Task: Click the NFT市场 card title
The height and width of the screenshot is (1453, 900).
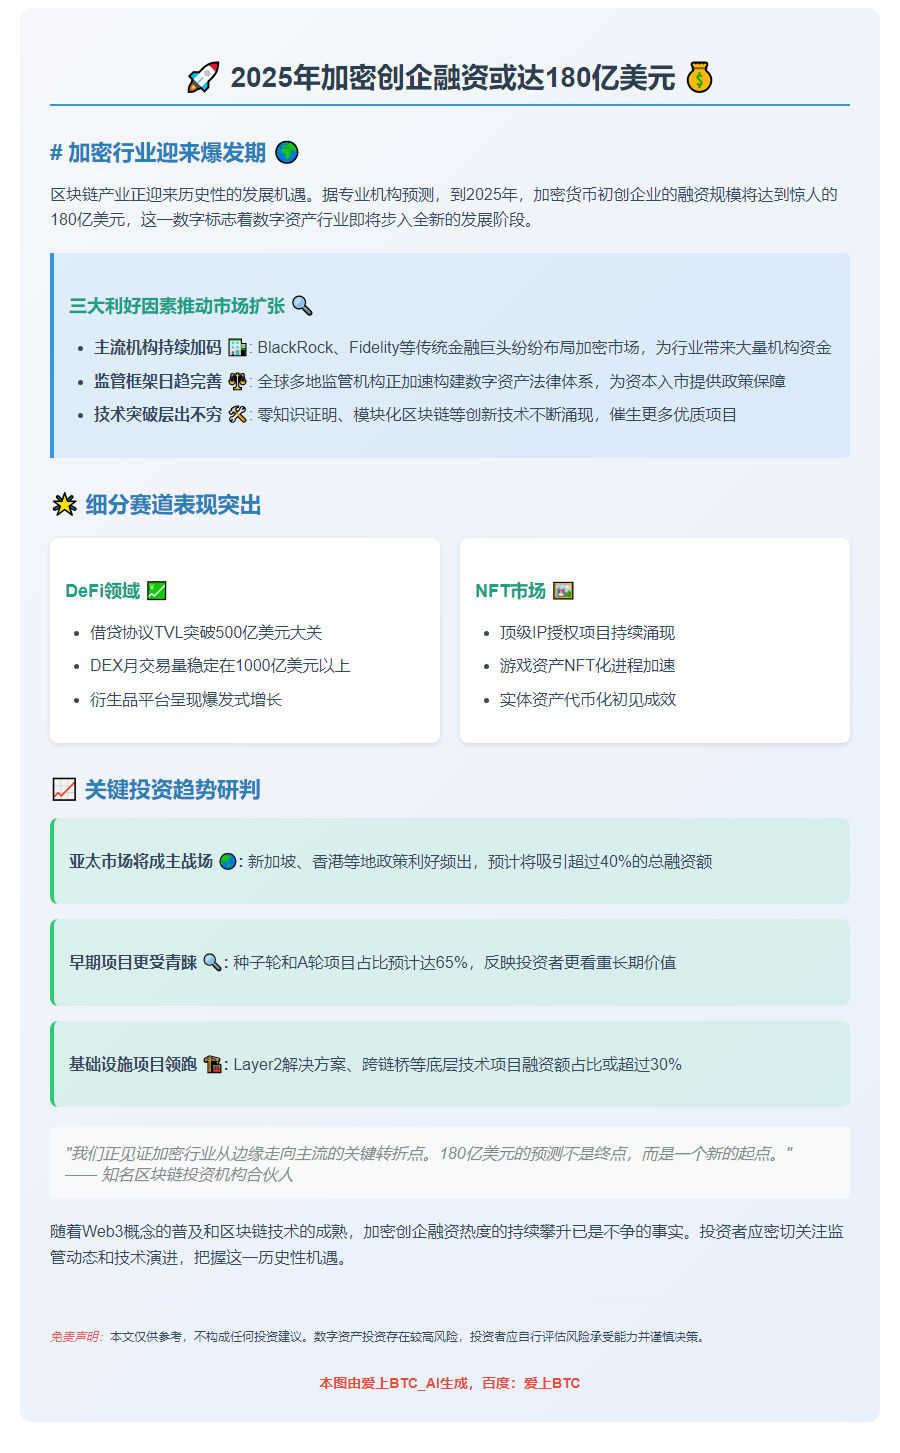Action: [511, 591]
